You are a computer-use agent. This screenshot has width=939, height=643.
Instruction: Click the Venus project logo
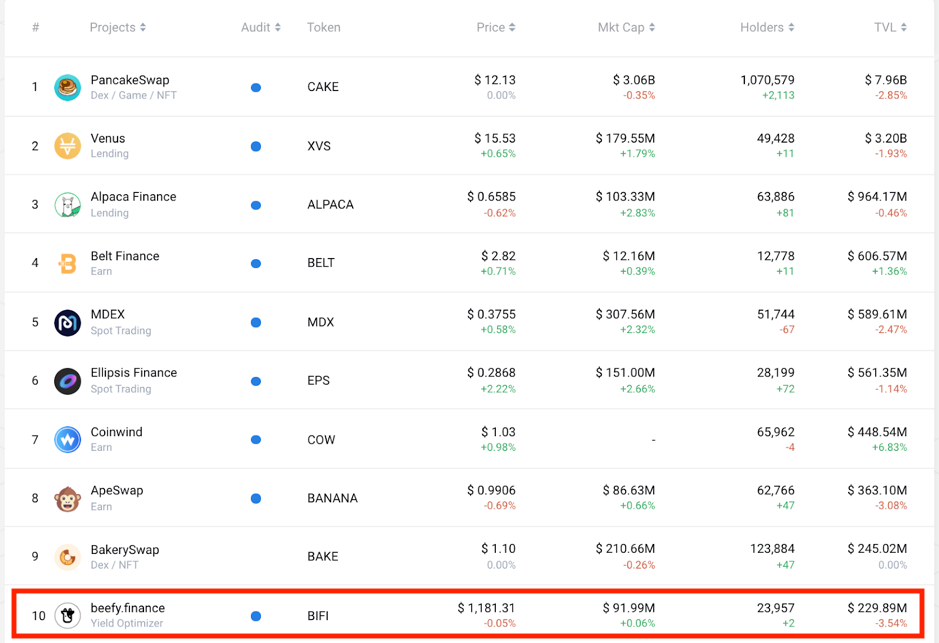click(67, 146)
